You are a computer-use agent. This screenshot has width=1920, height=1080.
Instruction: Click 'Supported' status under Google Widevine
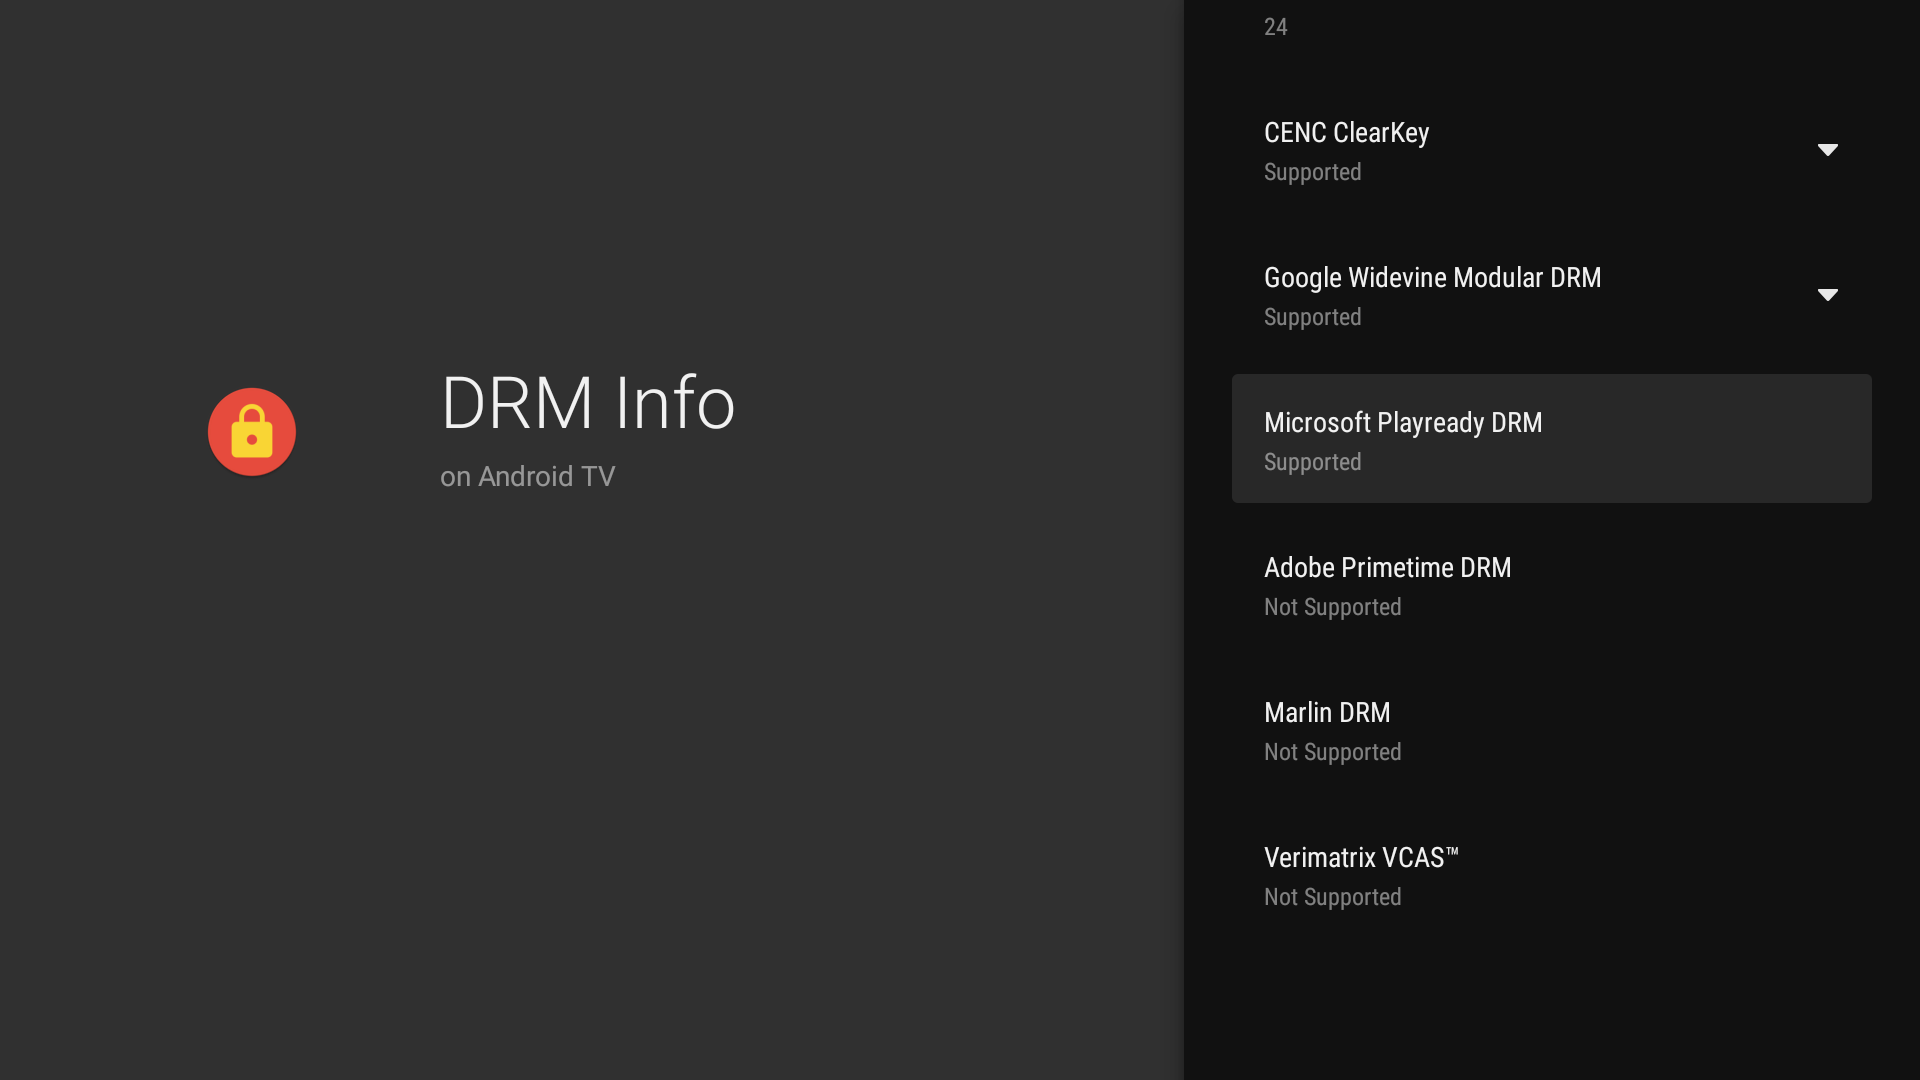coord(1312,317)
